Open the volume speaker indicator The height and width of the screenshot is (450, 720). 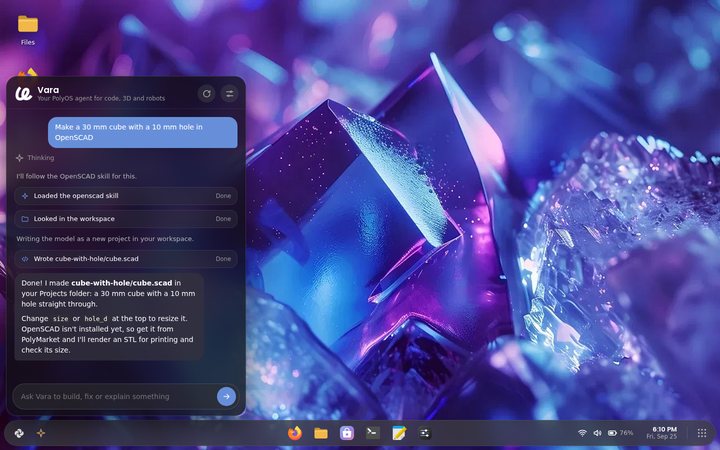pyautogui.click(x=597, y=433)
